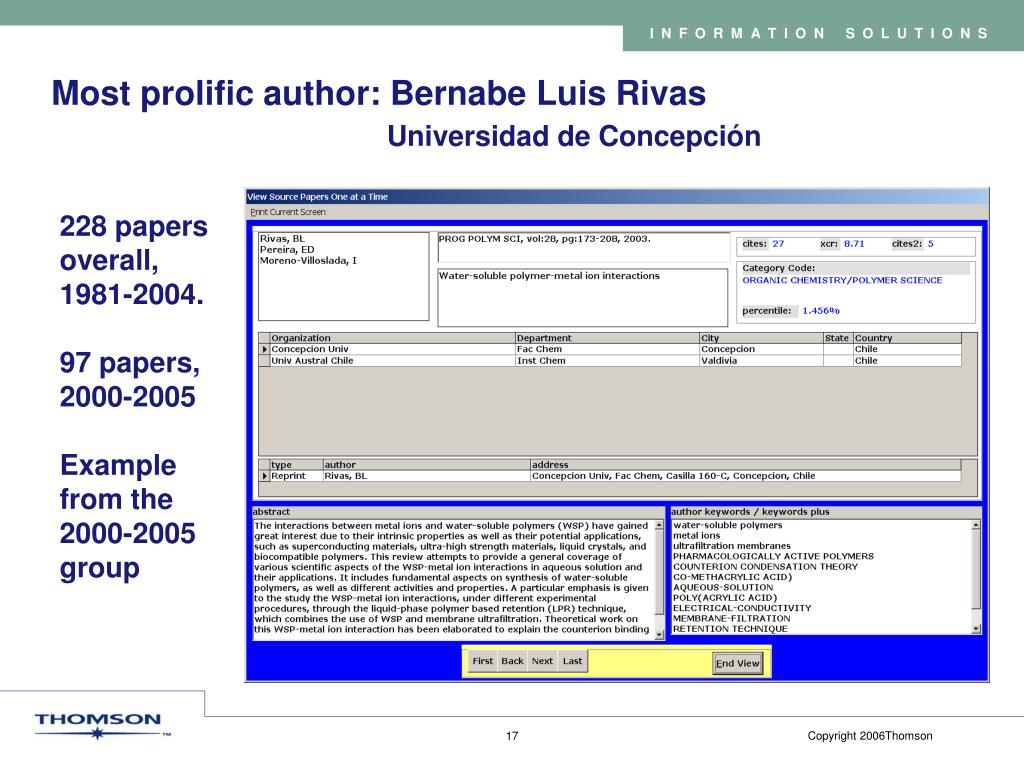Screen dimensions: 1024x768
Task: Select keyword 'metal ions'
Action: pyautogui.click(x=696, y=536)
